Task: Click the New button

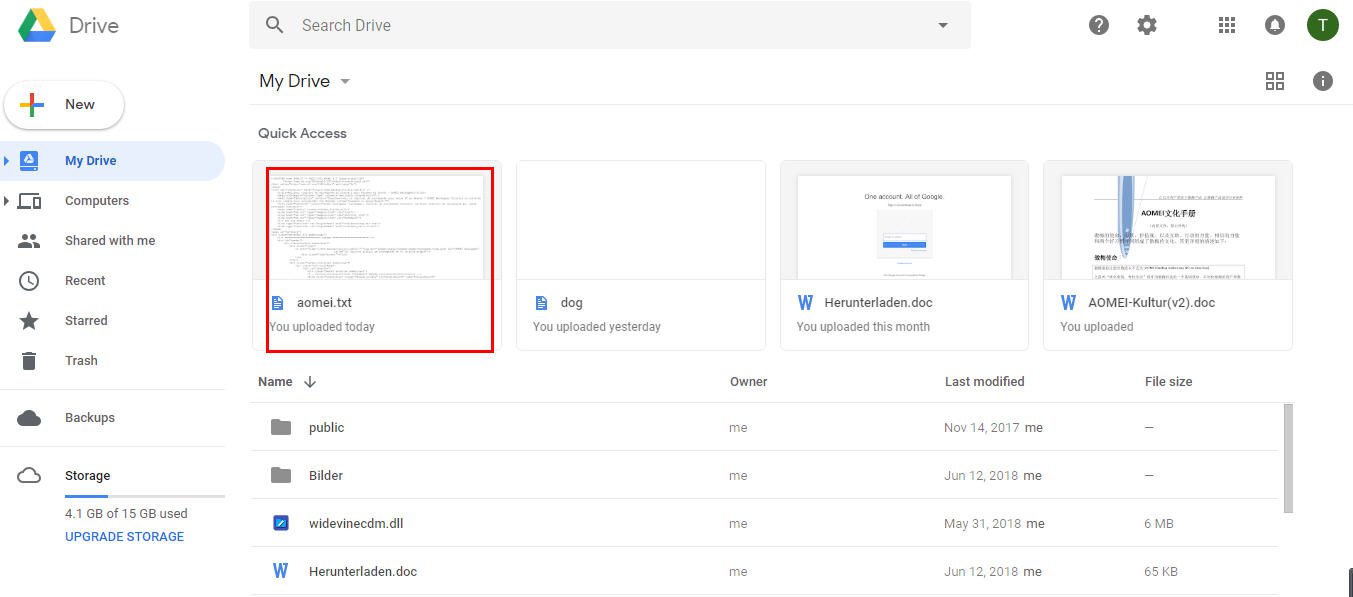Action: (x=64, y=105)
